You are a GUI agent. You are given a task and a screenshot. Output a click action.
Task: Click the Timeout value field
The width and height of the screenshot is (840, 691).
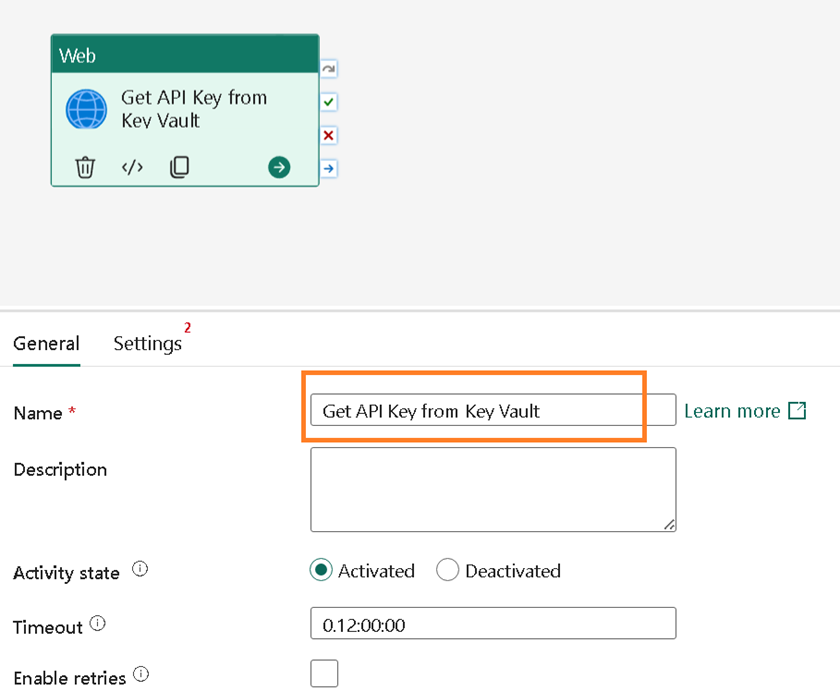(493, 624)
